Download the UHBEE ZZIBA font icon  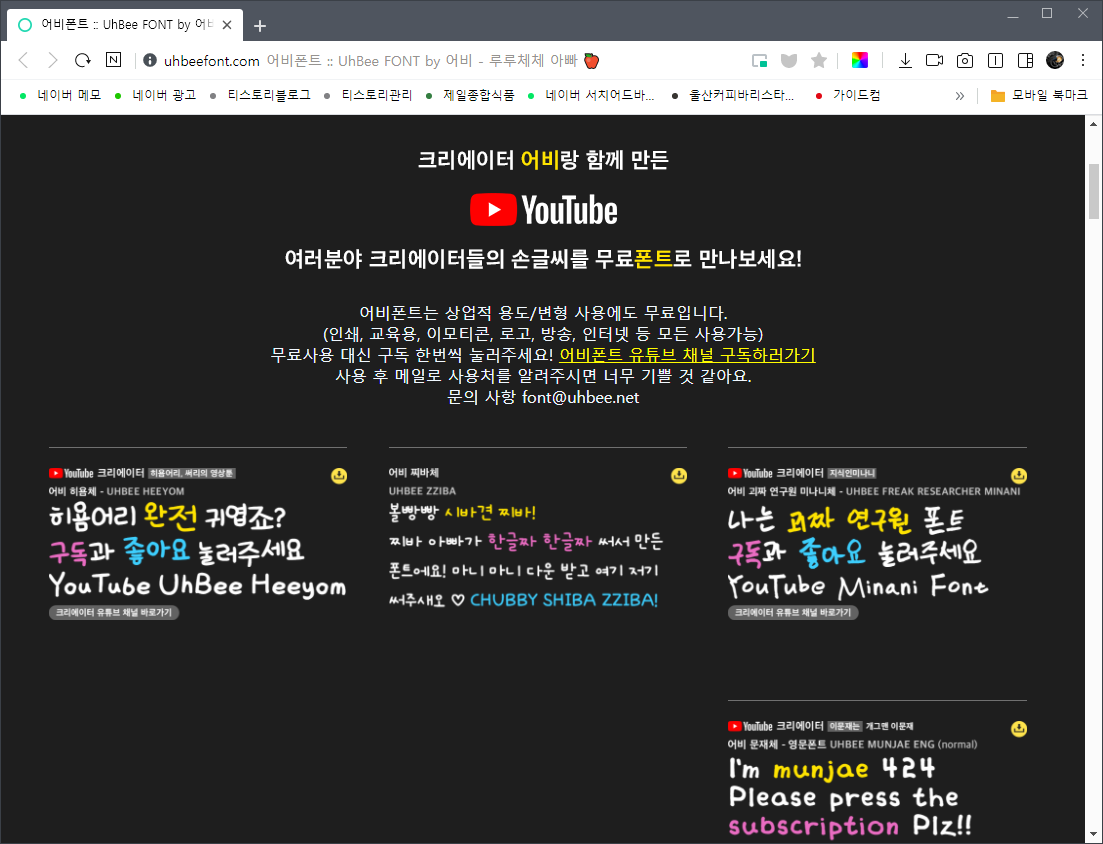679,476
